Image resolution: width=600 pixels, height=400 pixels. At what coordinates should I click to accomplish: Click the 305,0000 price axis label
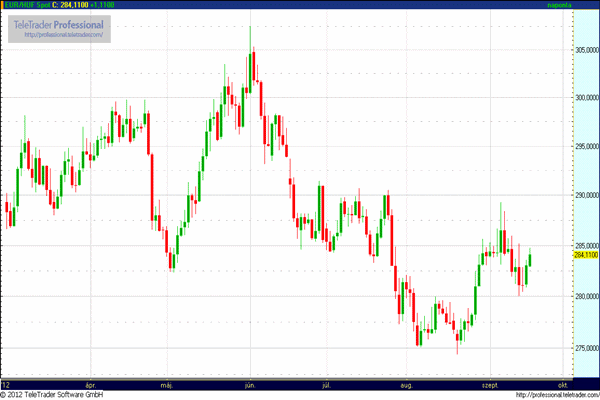point(587,50)
